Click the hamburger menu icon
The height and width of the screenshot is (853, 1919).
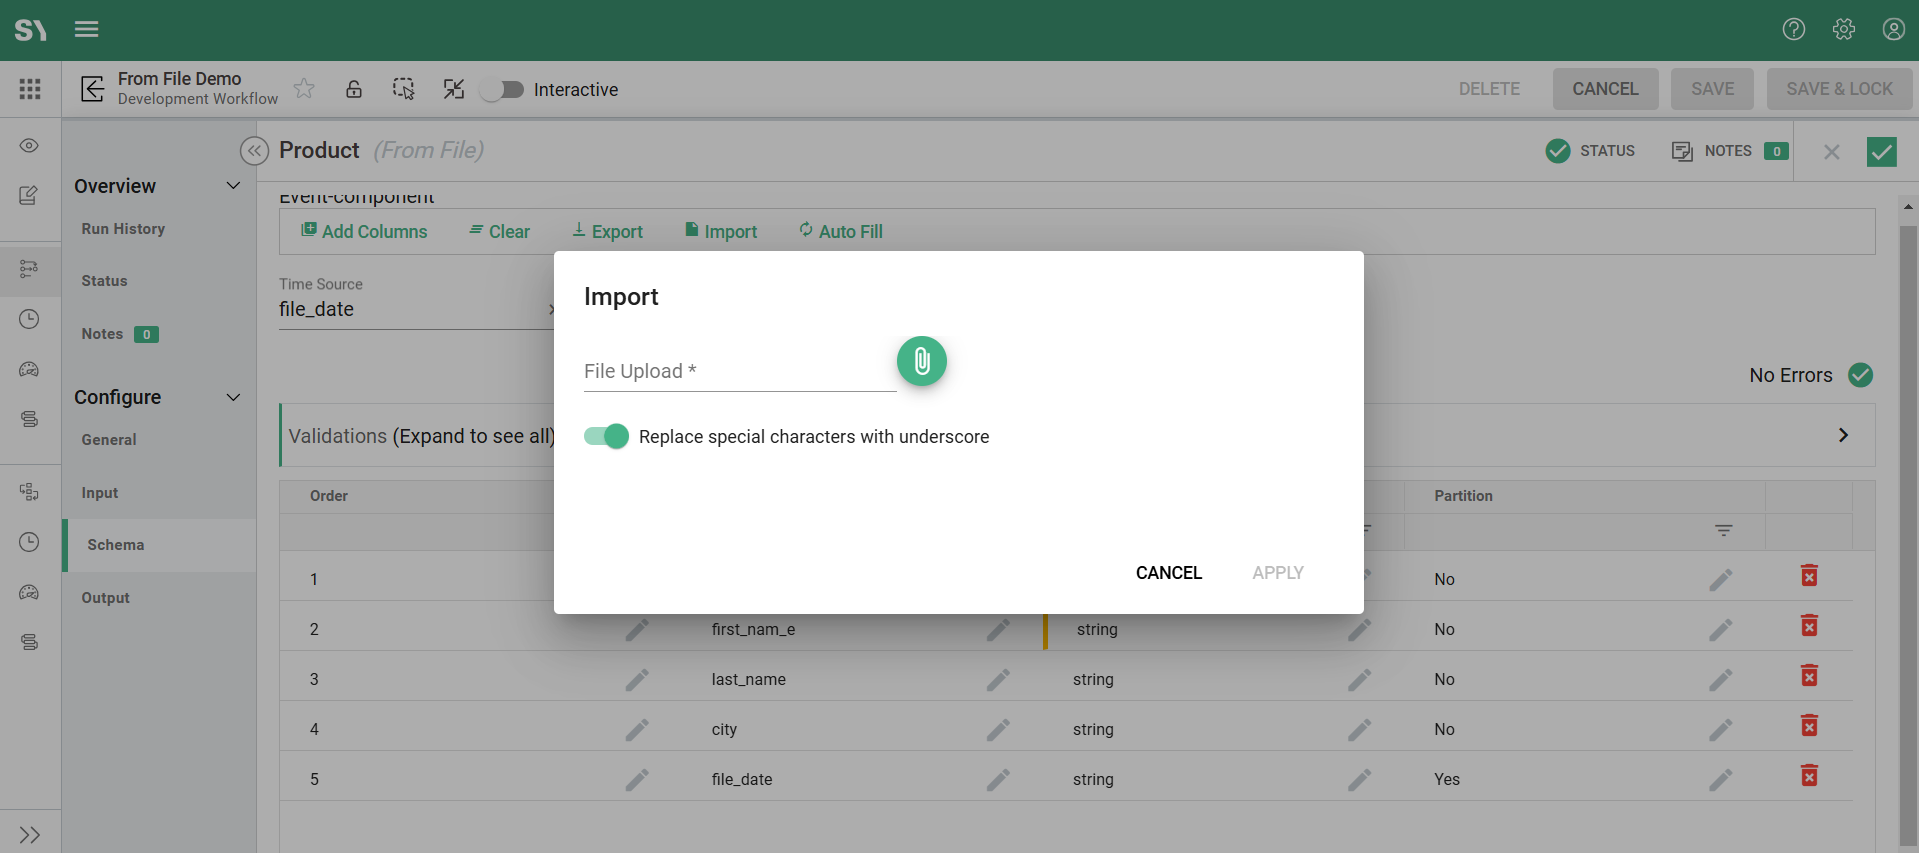coord(87,29)
